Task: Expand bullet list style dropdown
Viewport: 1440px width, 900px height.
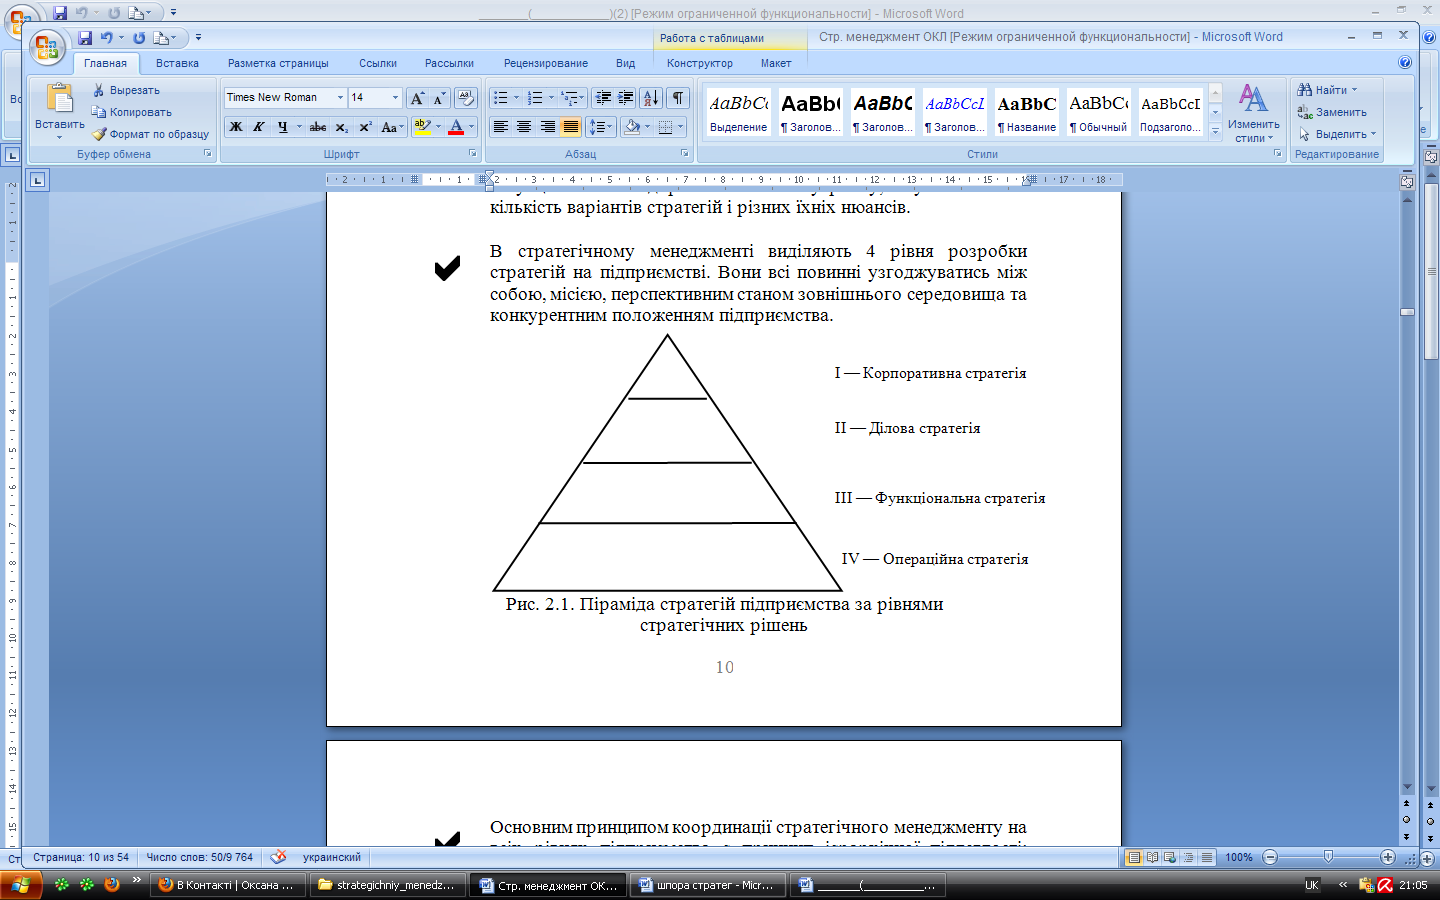Action: click(516, 98)
